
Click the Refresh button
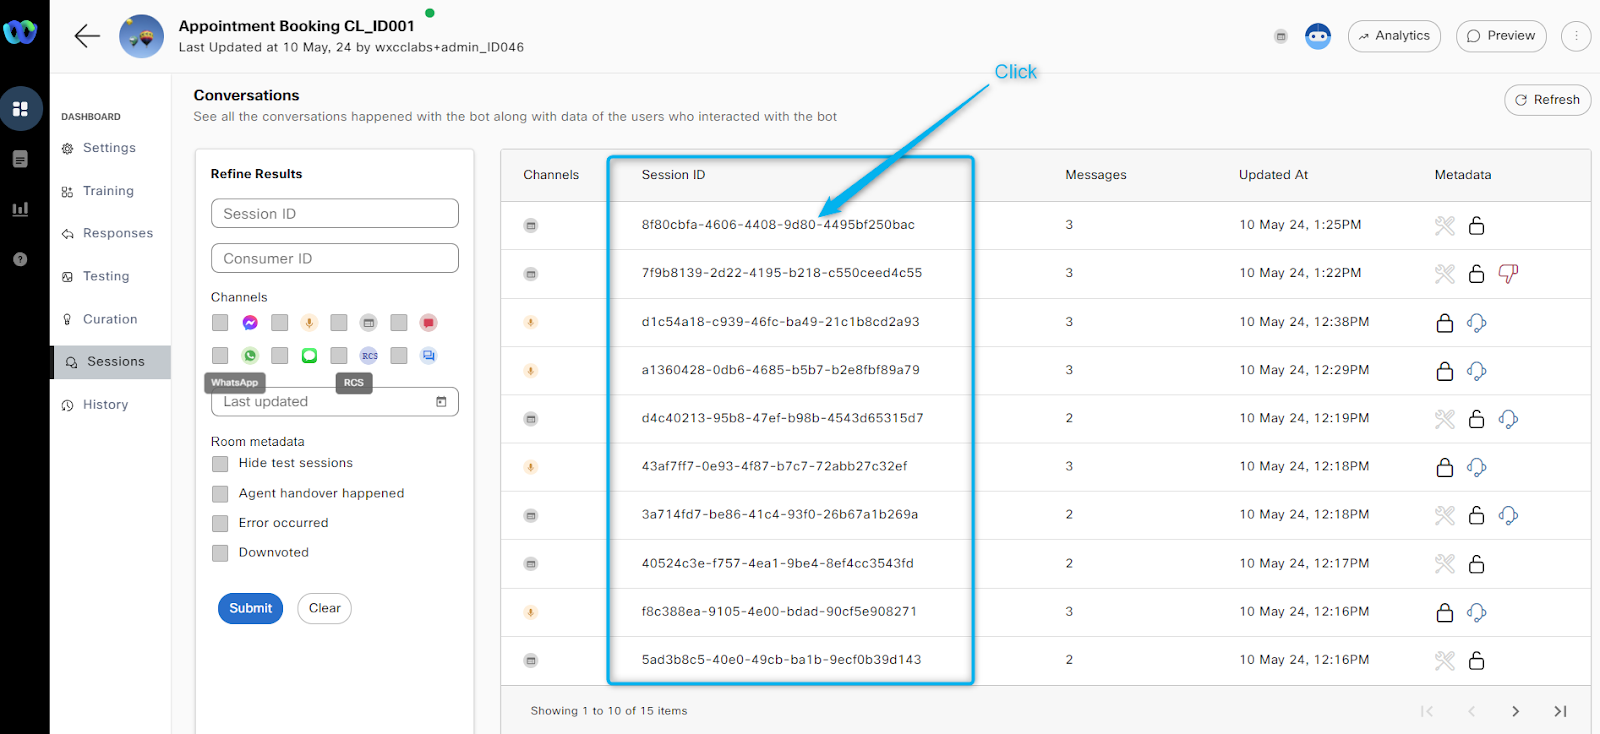[1547, 100]
